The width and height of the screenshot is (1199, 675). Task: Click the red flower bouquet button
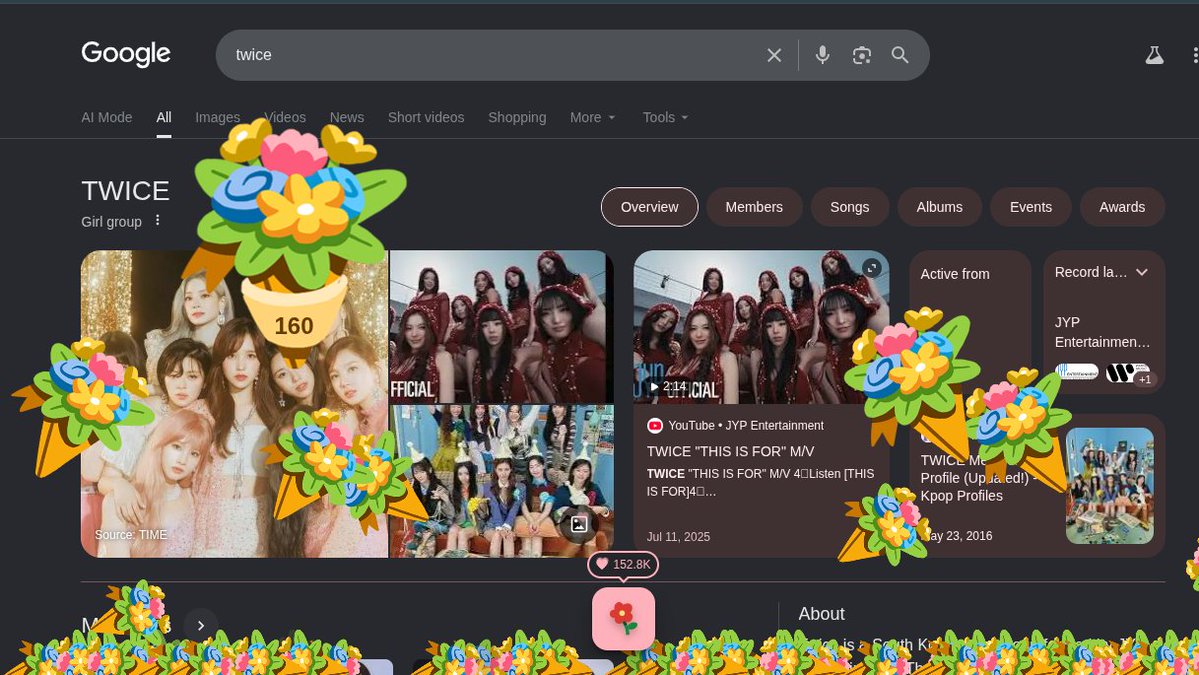(623, 618)
